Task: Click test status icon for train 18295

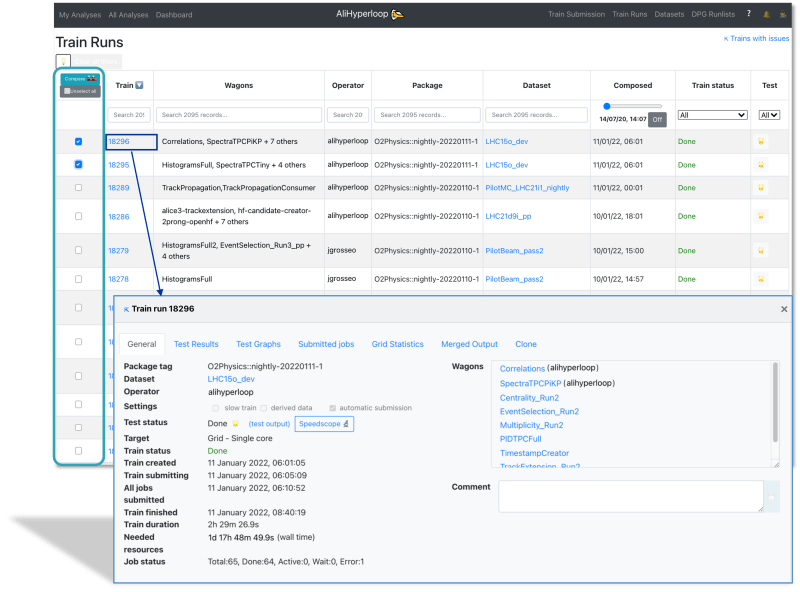Action: (x=761, y=165)
